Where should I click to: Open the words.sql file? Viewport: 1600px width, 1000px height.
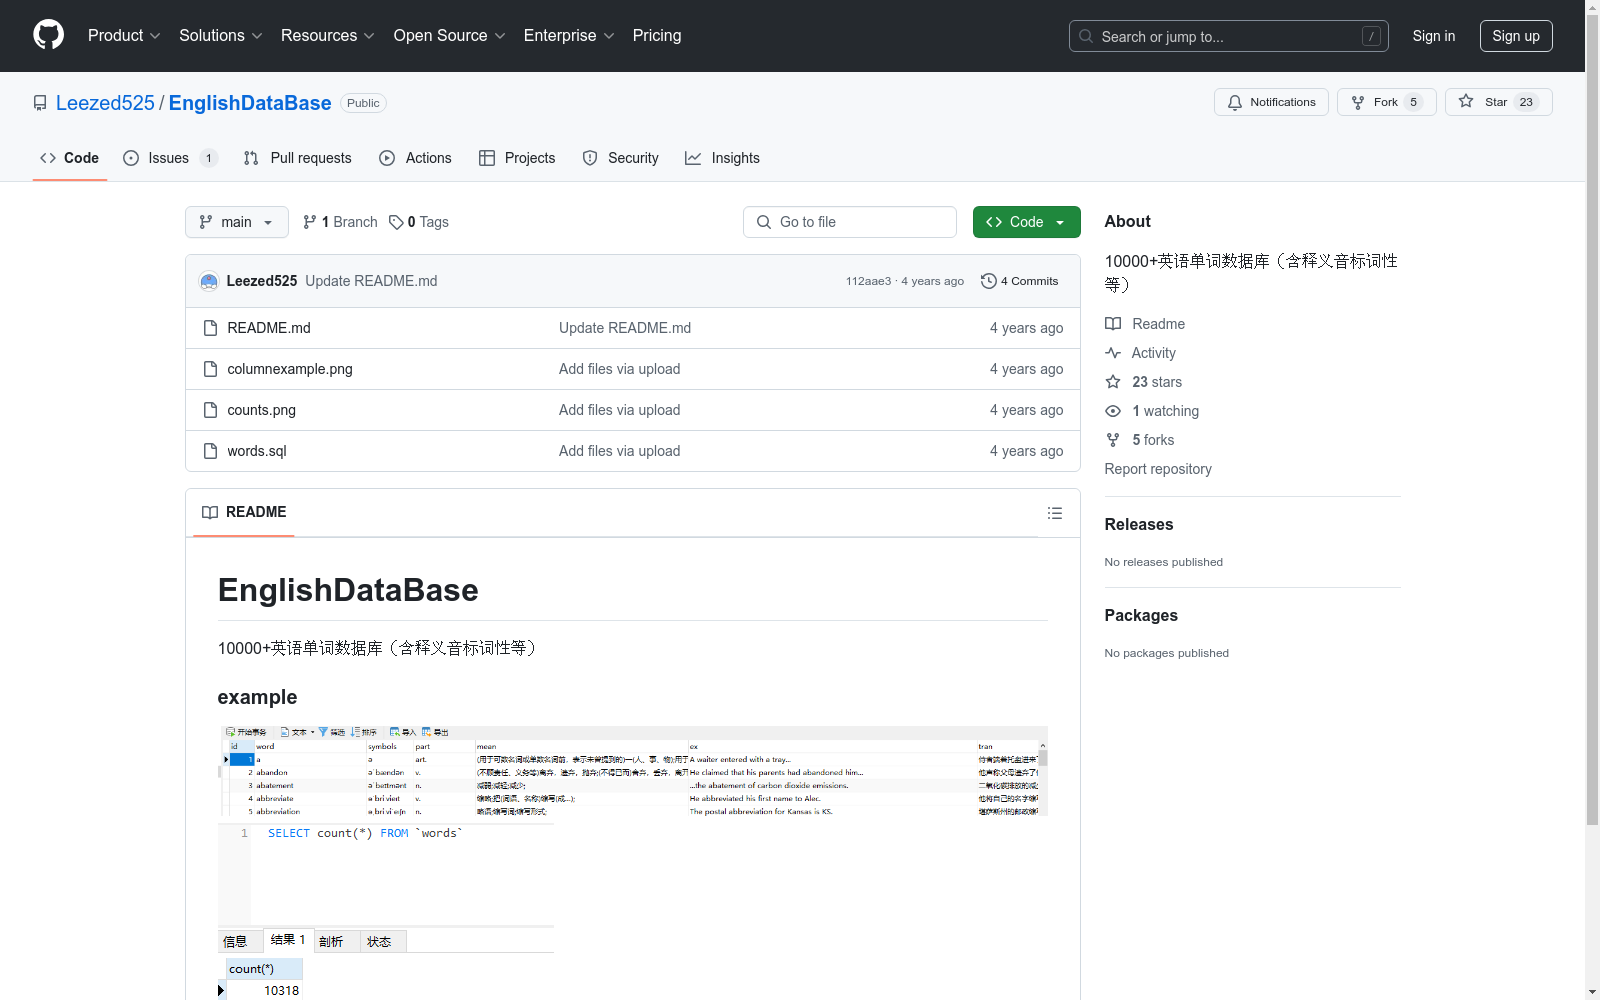(x=257, y=451)
